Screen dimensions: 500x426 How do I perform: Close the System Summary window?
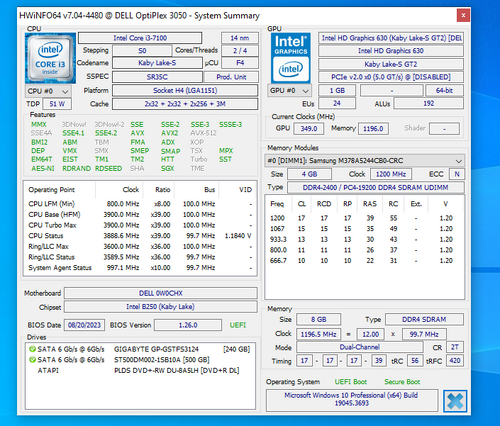click(463, 15)
